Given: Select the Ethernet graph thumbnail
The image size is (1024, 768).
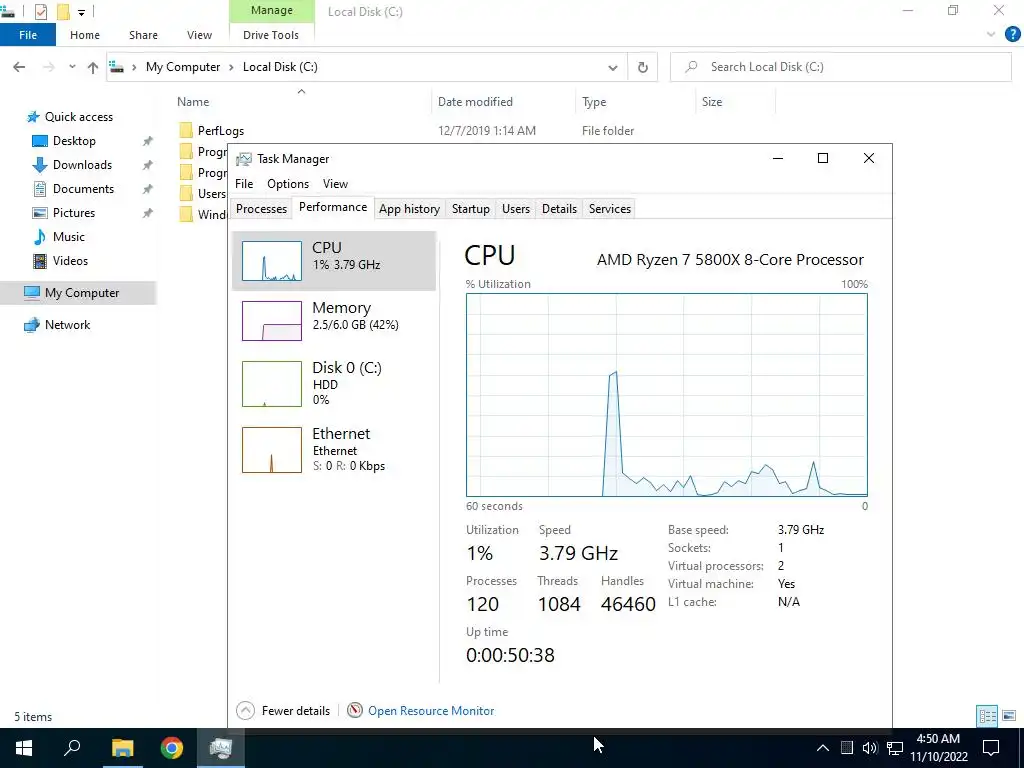Looking at the screenshot, I should [272, 450].
